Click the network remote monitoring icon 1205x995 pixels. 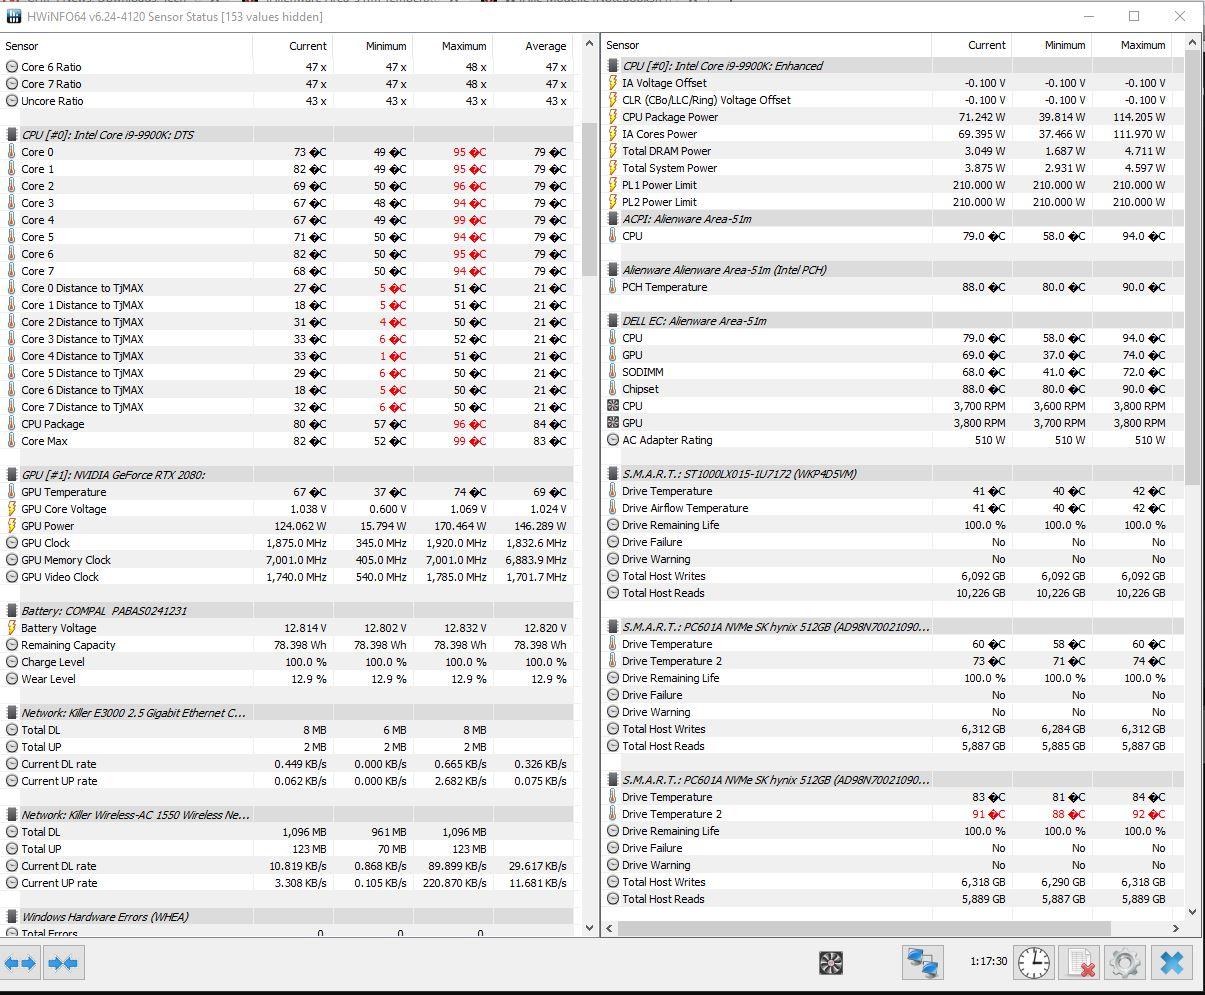tap(922, 963)
